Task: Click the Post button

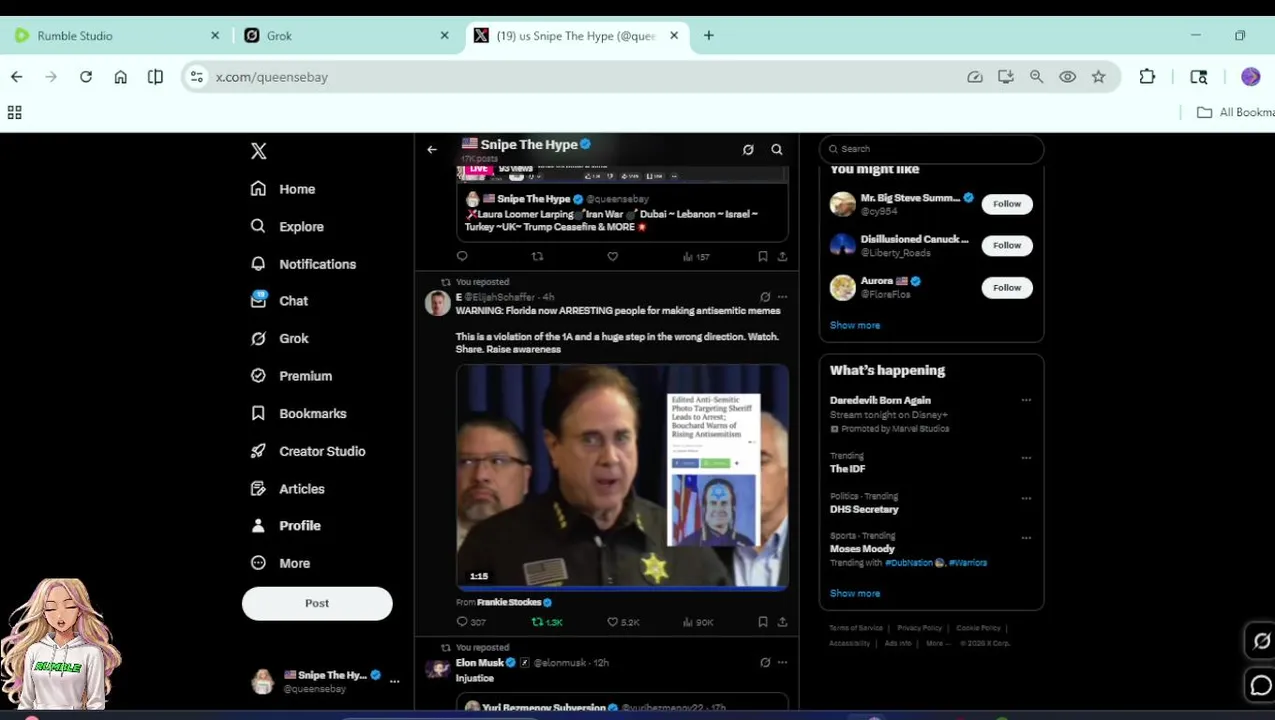Action: (317, 603)
